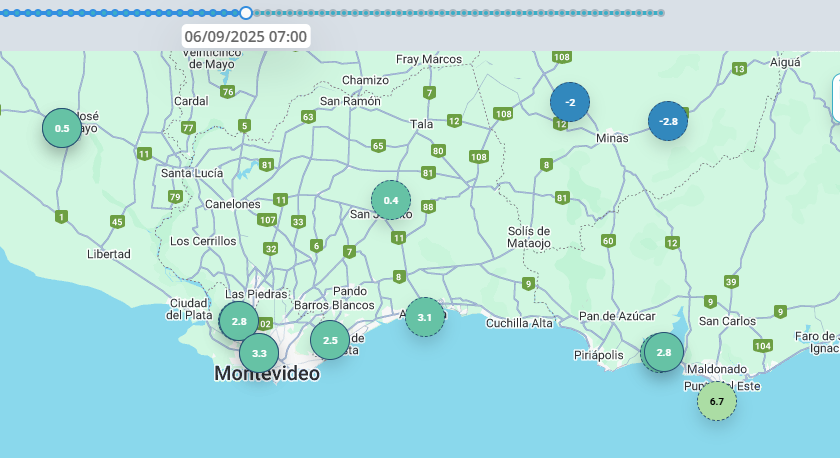Click the 06/09/2025 07:00 date tooltip
This screenshot has width=840, height=458.
point(246,36)
